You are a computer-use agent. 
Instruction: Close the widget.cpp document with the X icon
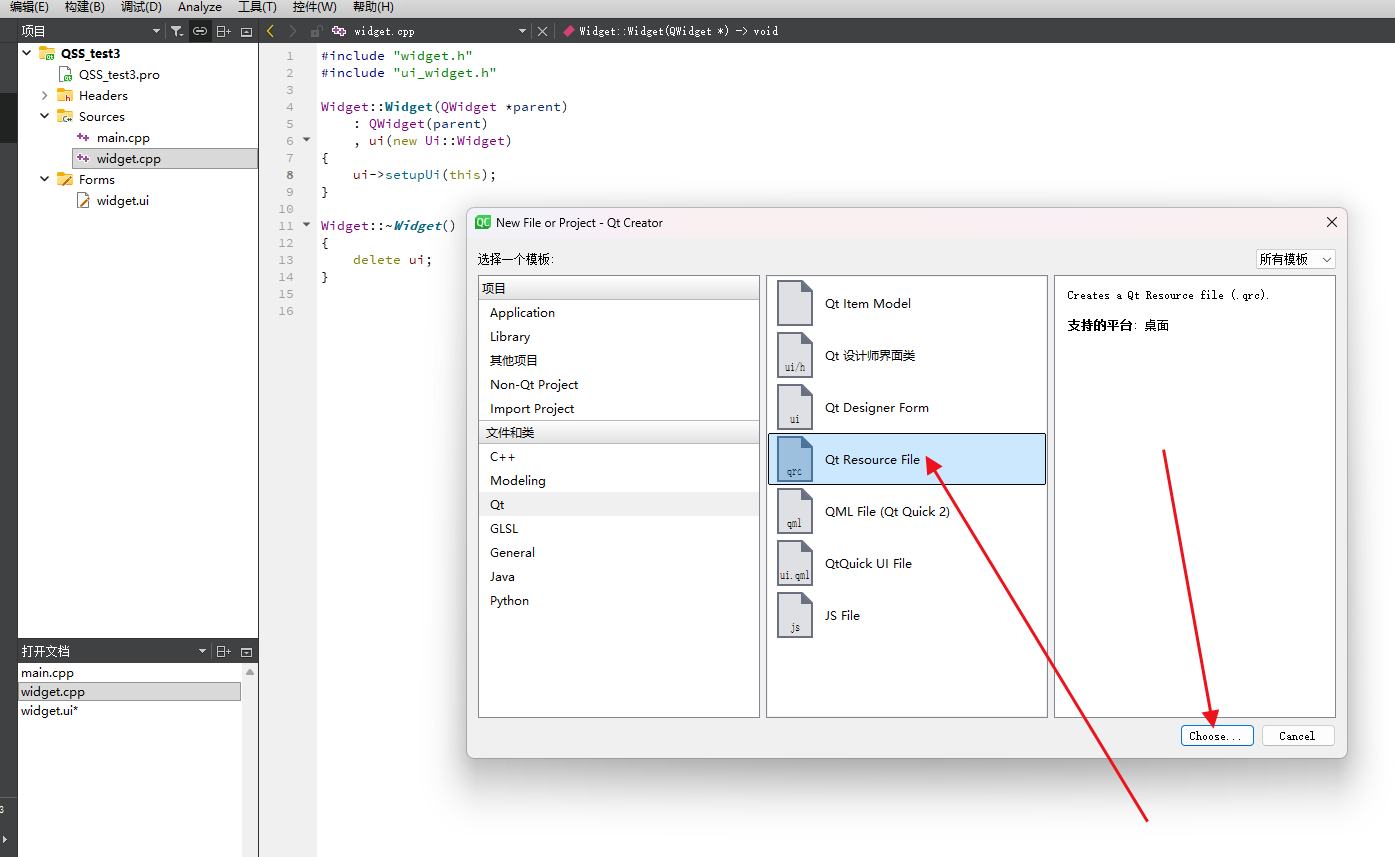[543, 31]
